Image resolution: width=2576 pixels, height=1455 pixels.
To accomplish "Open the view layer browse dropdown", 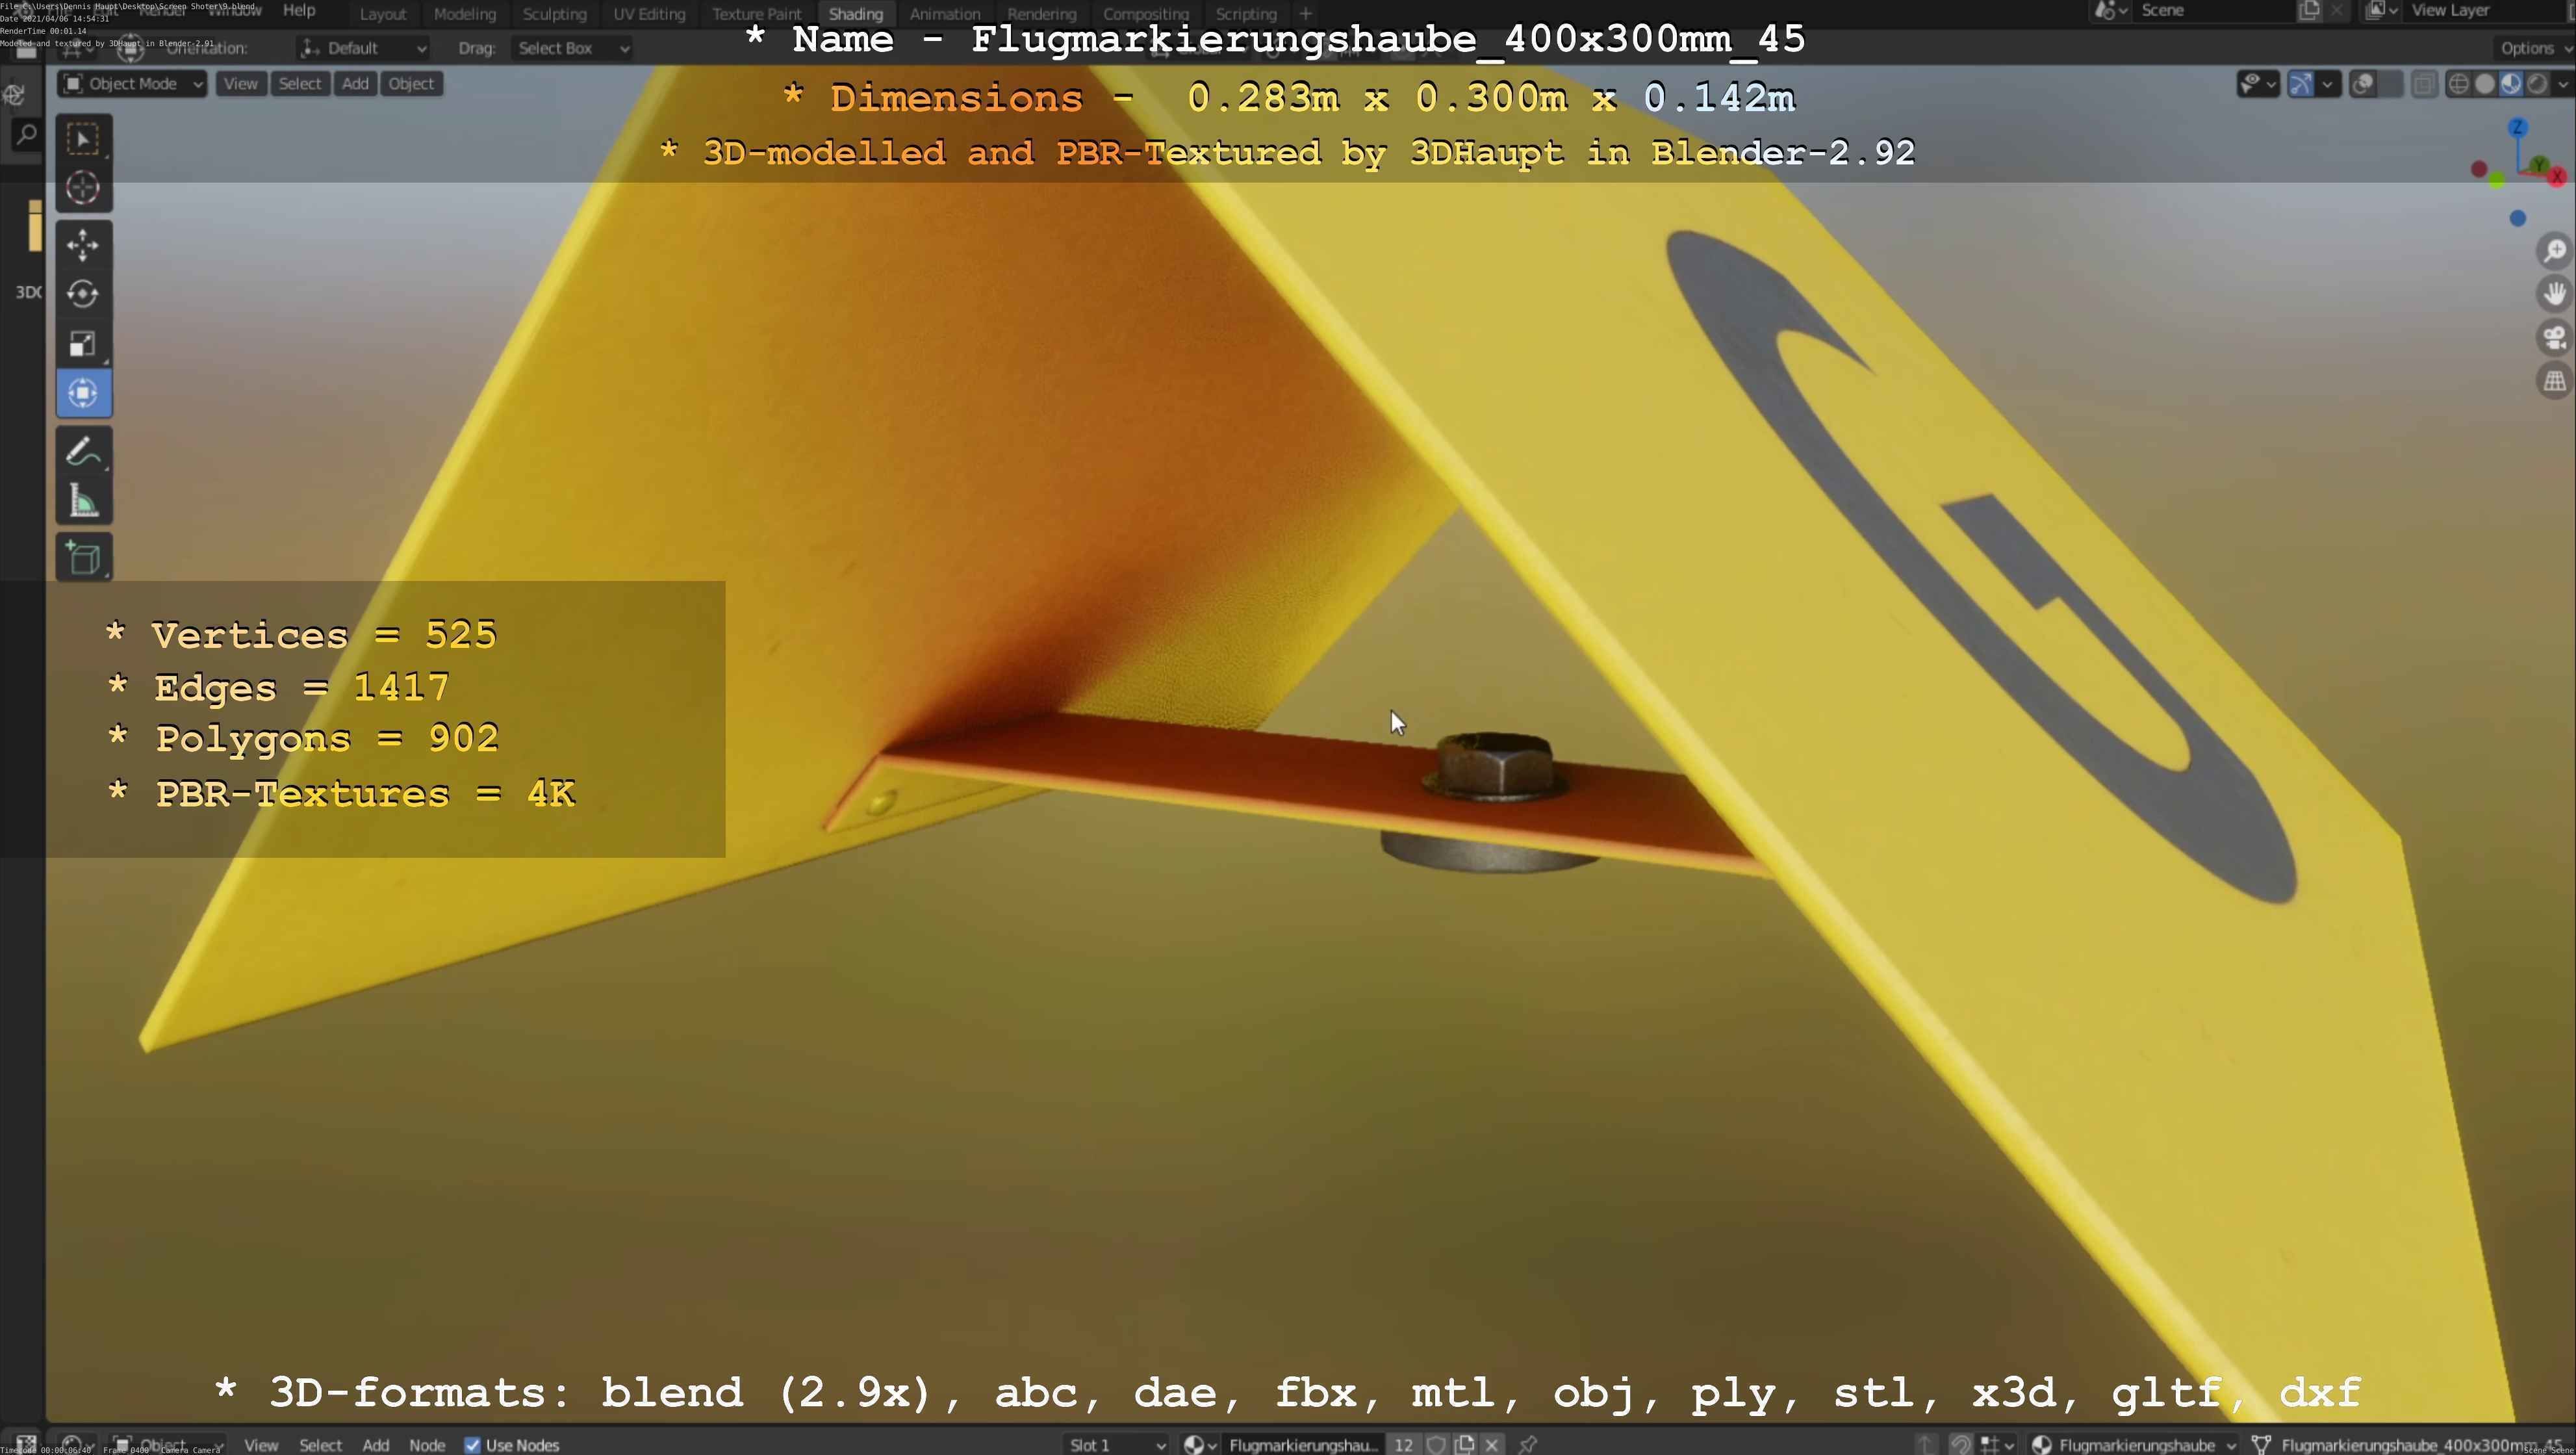I will [x=2383, y=11].
